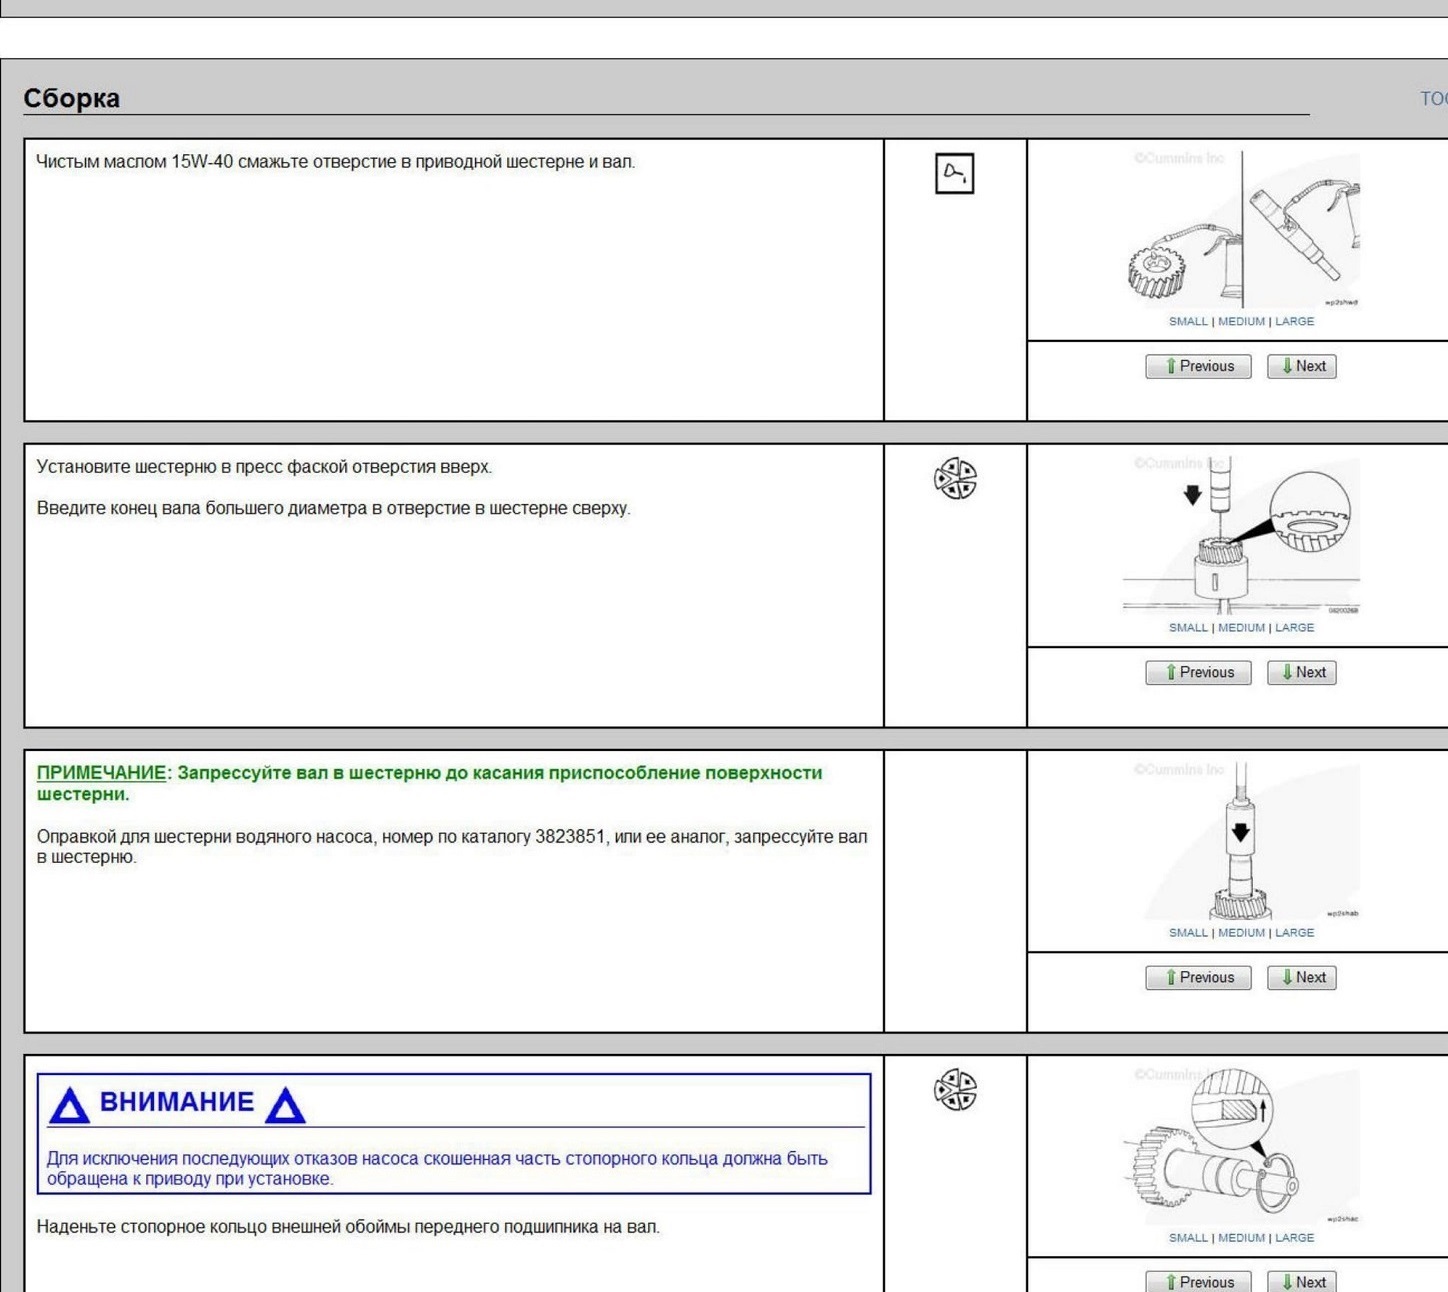Click the TOC link at top right
Screen dimensions: 1448x1292
(1434, 98)
